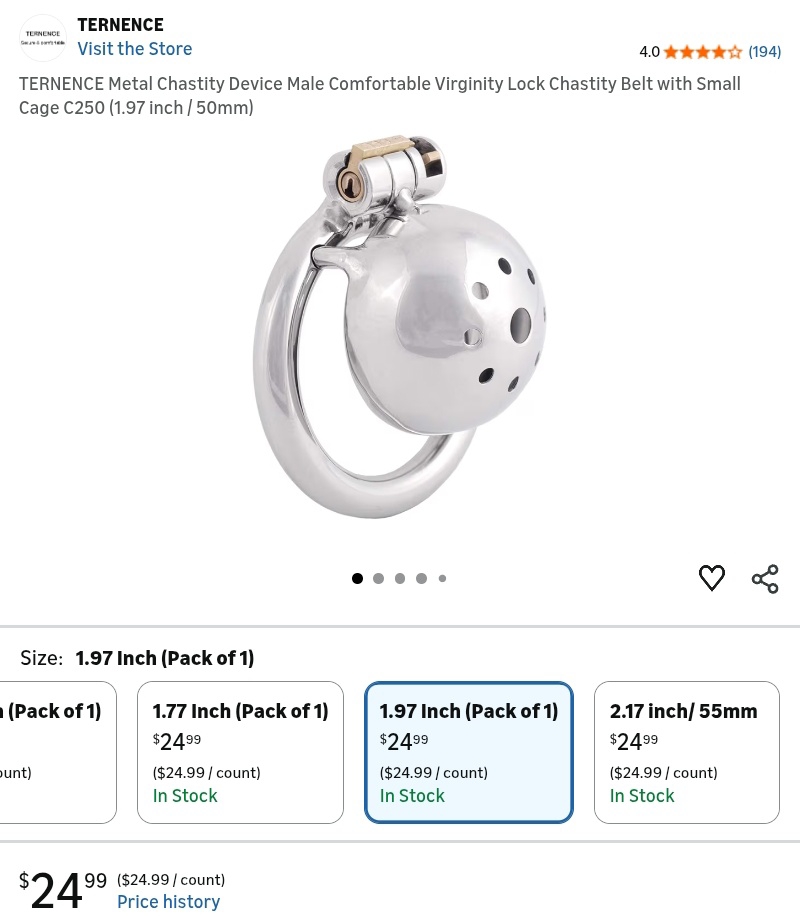This screenshot has height=916, width=800.
Task: Click the product title text
Action: click(x=380, y=95)
